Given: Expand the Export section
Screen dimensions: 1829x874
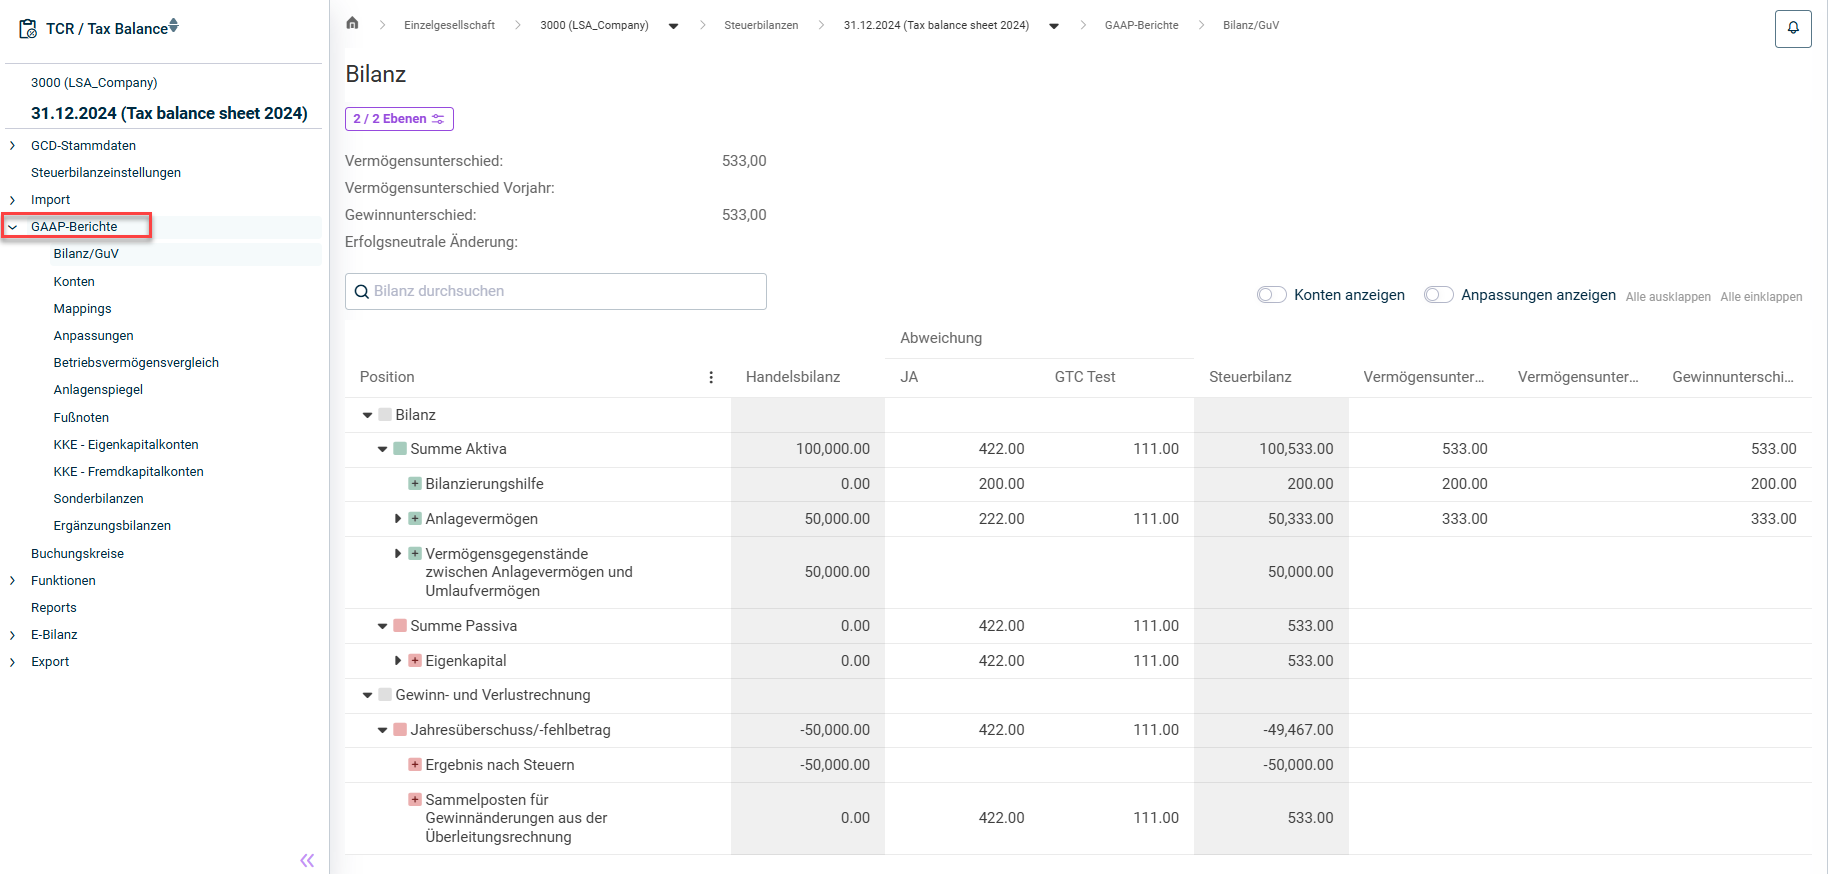Looking at the screenshot, I should click(x=12, y=662).
